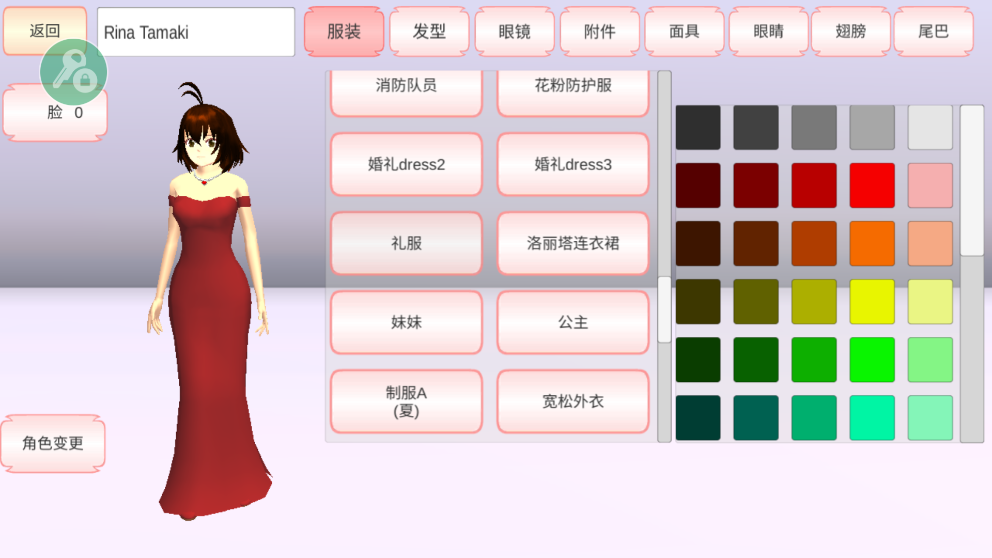This screenshot has width=992, height=558.
Task: Open the 眼镜 glasses tab
Action: [x=514, y=32]
